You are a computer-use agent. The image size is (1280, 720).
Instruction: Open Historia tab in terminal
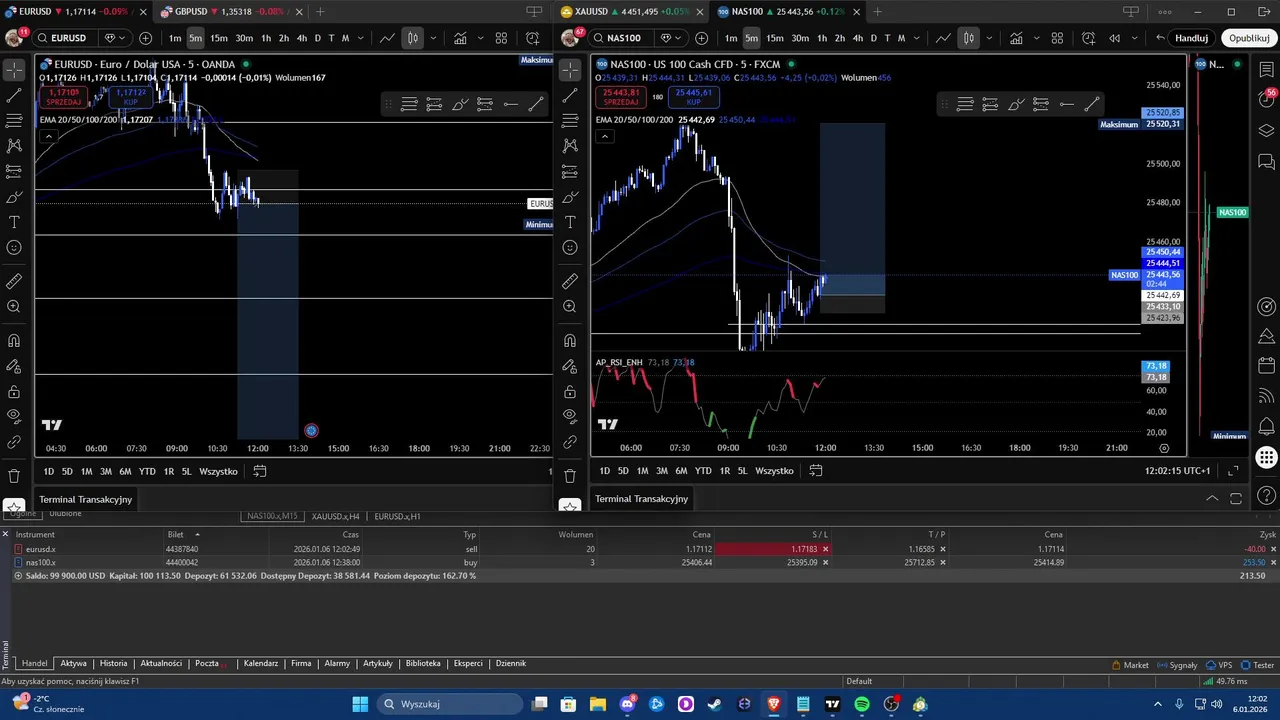(113, 663)
